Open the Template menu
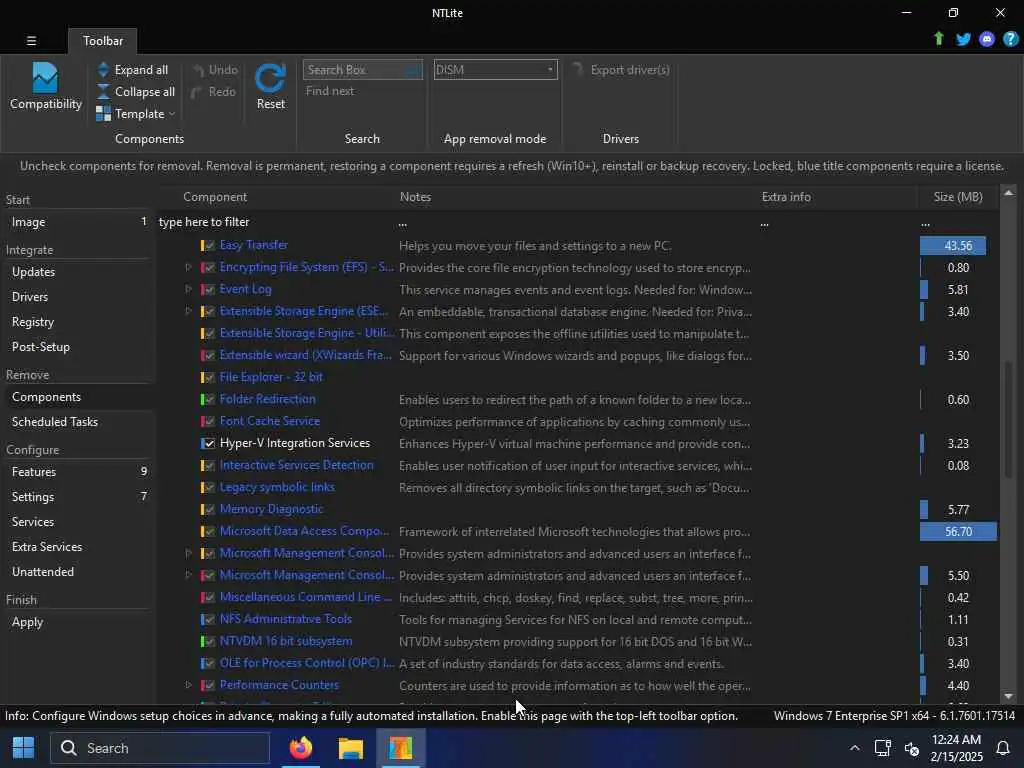The height and width of the screenshot is (768, 1024). pos(136,114)
